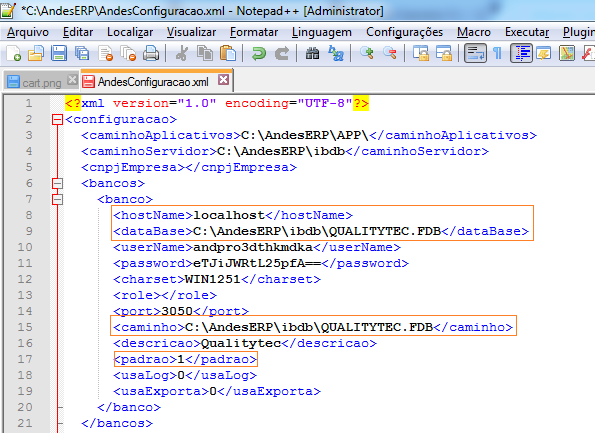Image resolution: width=596 pixels, height=433 pixels.
Task: Open the Editar menu
Action: tap(78, 32)
